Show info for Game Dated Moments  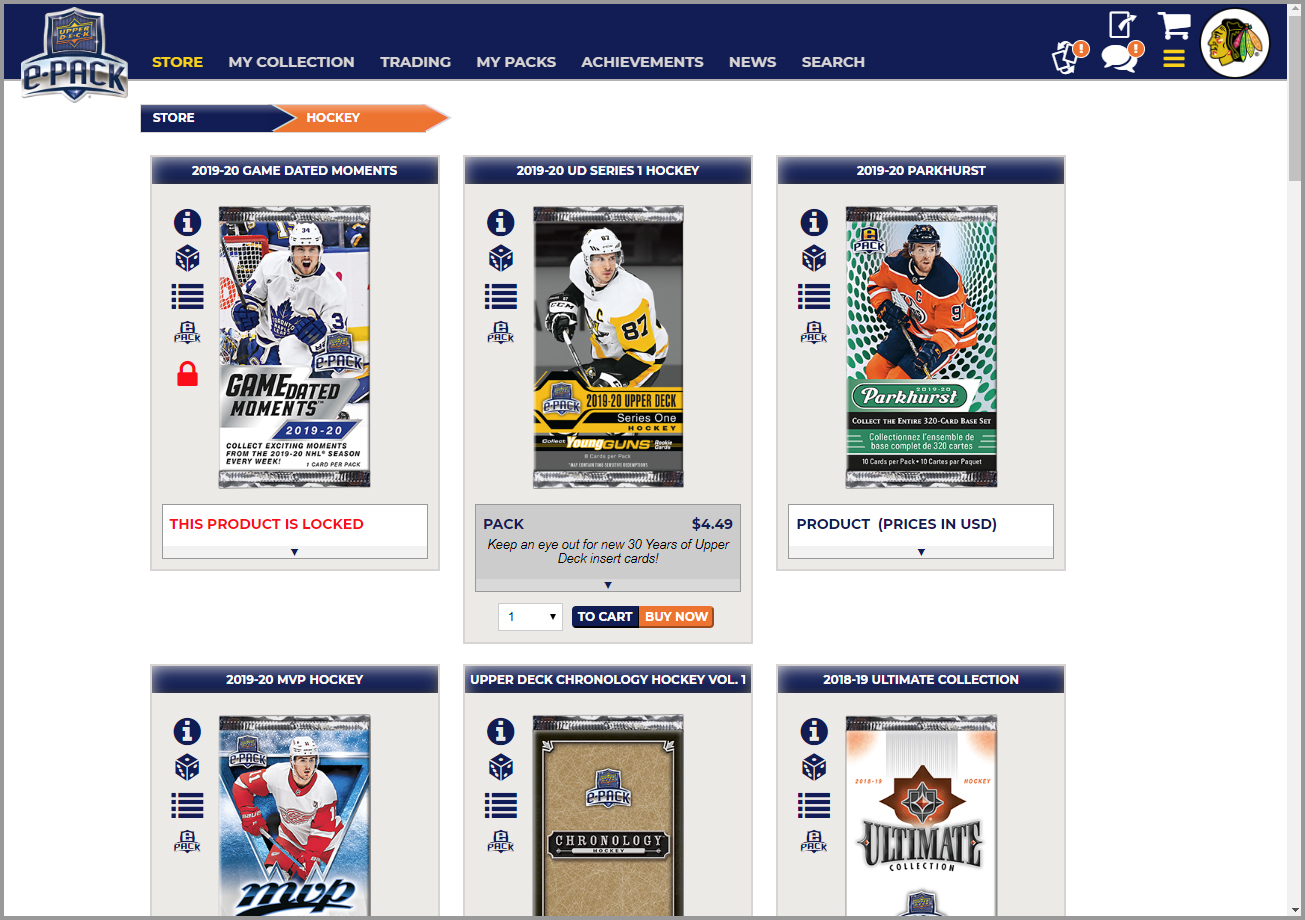pos(187,222)
